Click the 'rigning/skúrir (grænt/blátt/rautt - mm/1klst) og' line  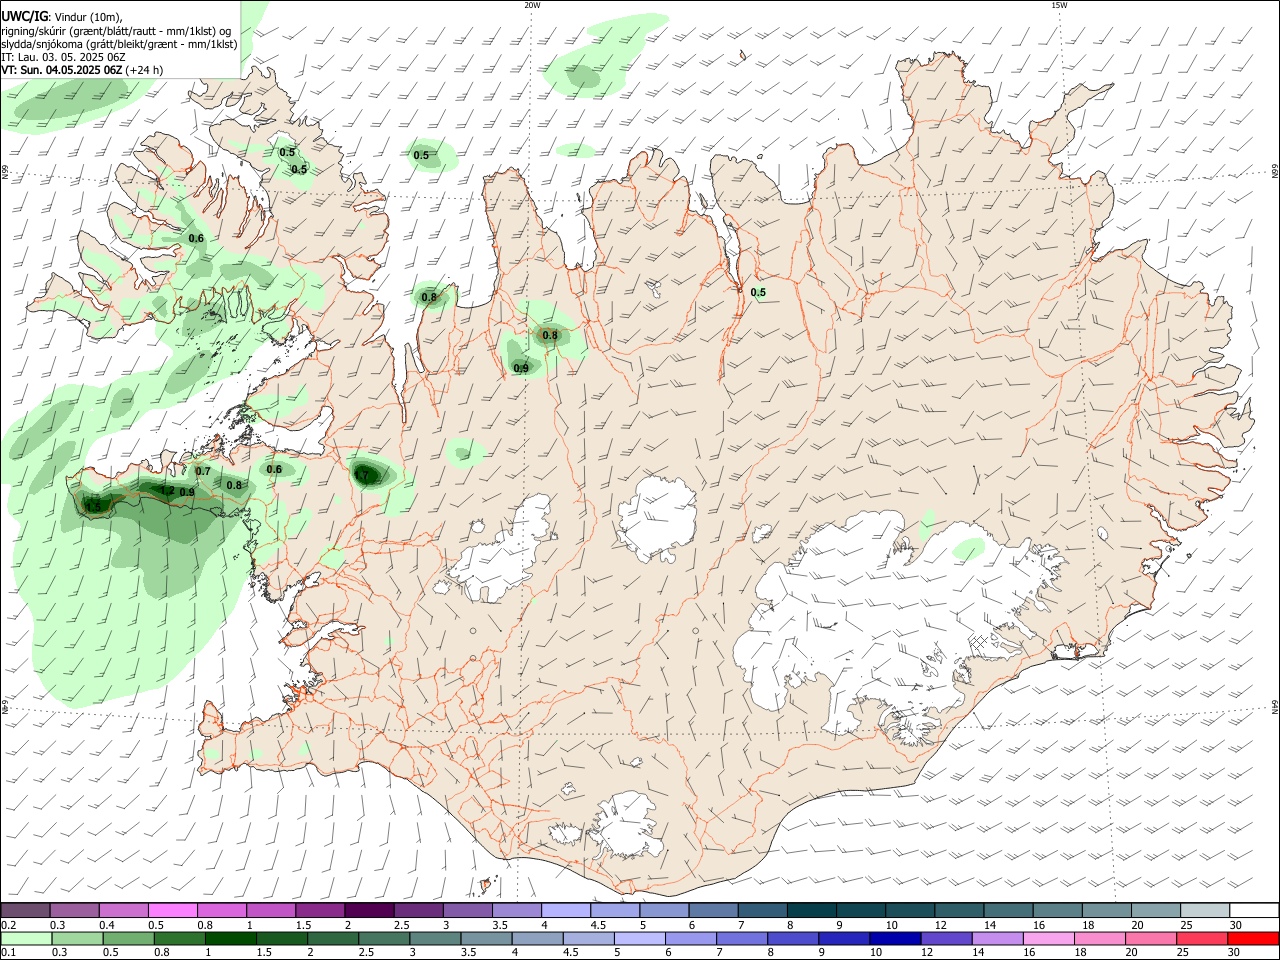point(116,30)
